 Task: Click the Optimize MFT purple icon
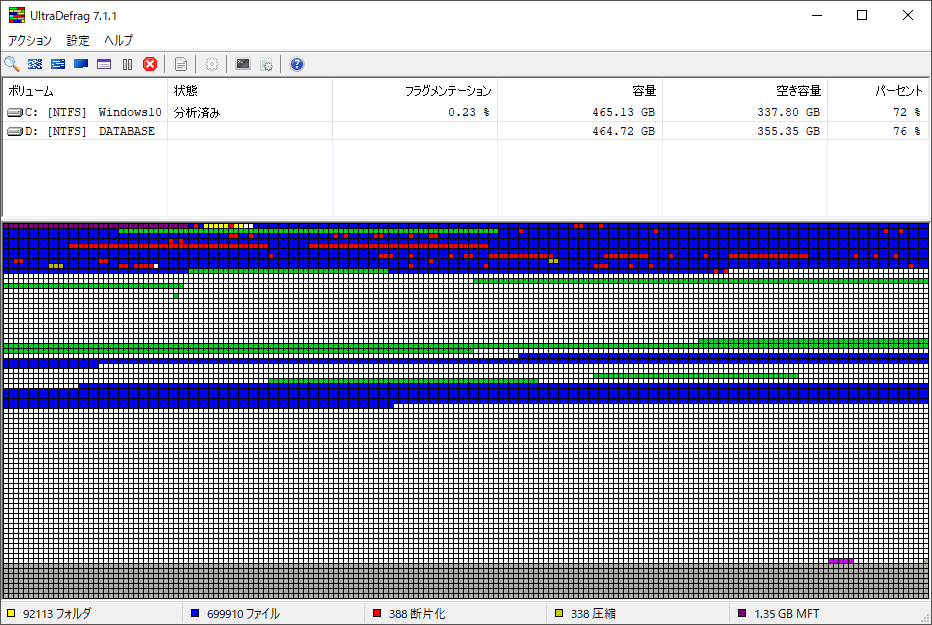[x=104, y=64]
